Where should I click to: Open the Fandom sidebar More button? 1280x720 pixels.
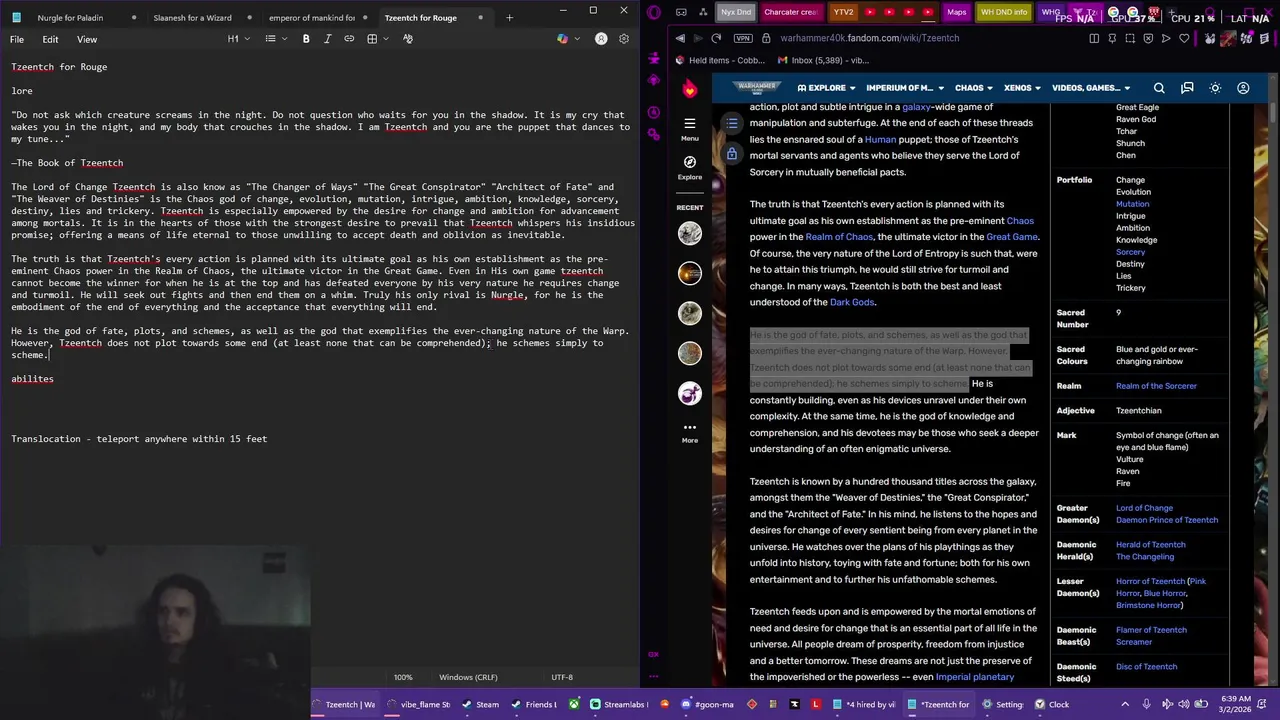pos(689,433)
